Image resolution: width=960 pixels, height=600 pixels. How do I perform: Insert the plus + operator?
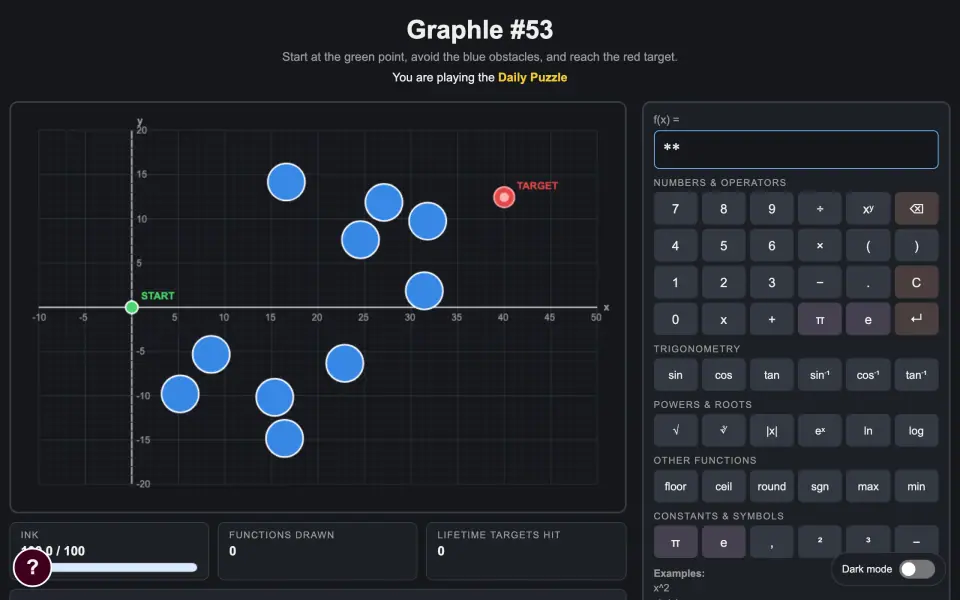[771, 319]
